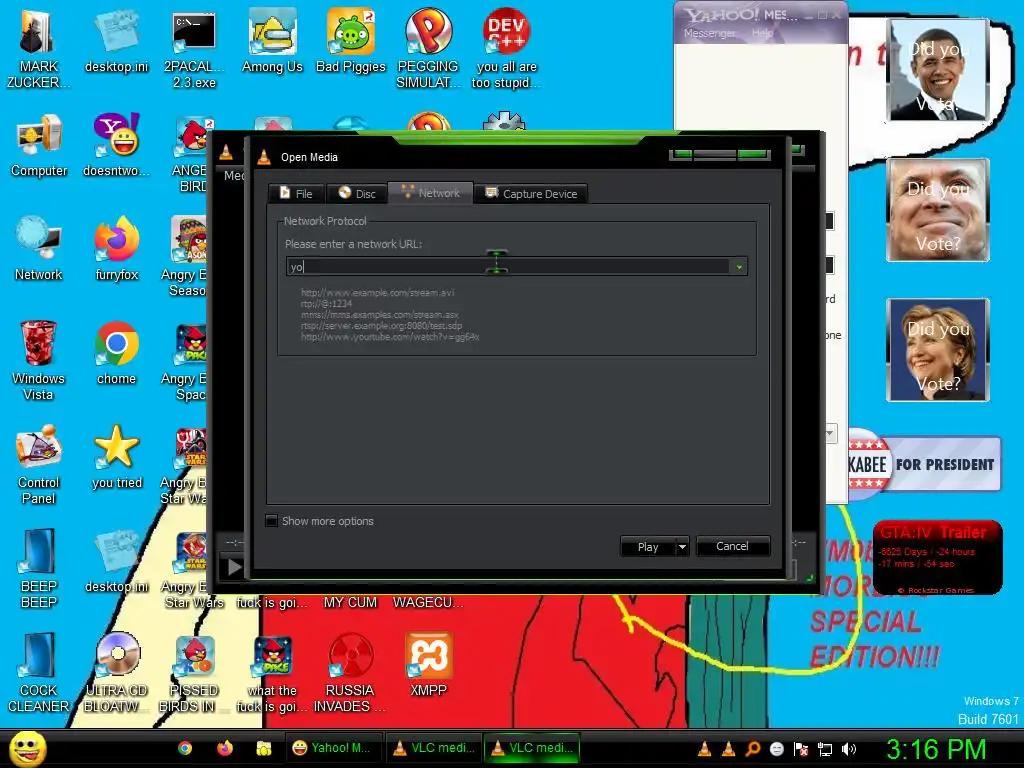1024x768 pixels.
Task: Open the Disc tab
Action: [357, 193]
